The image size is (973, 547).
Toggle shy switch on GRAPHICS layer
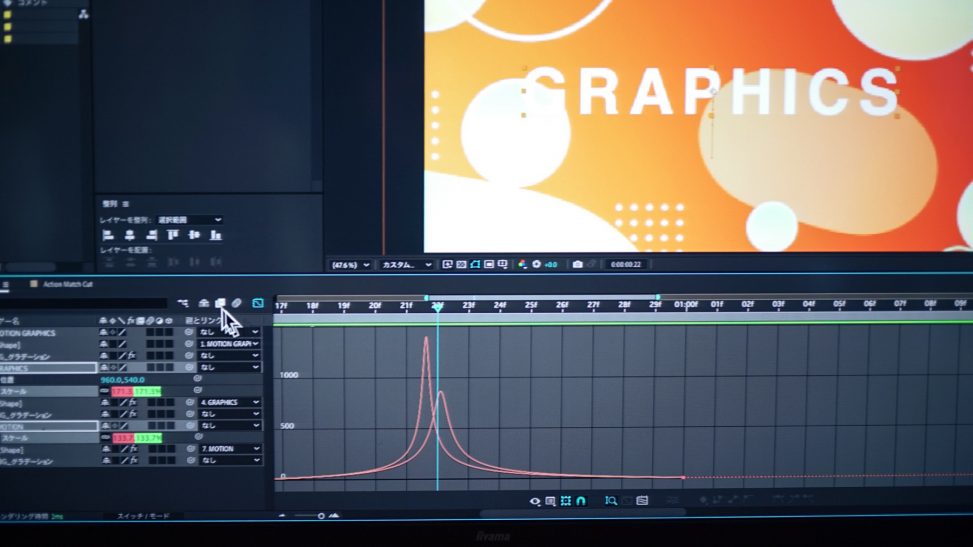click(104, 368)
